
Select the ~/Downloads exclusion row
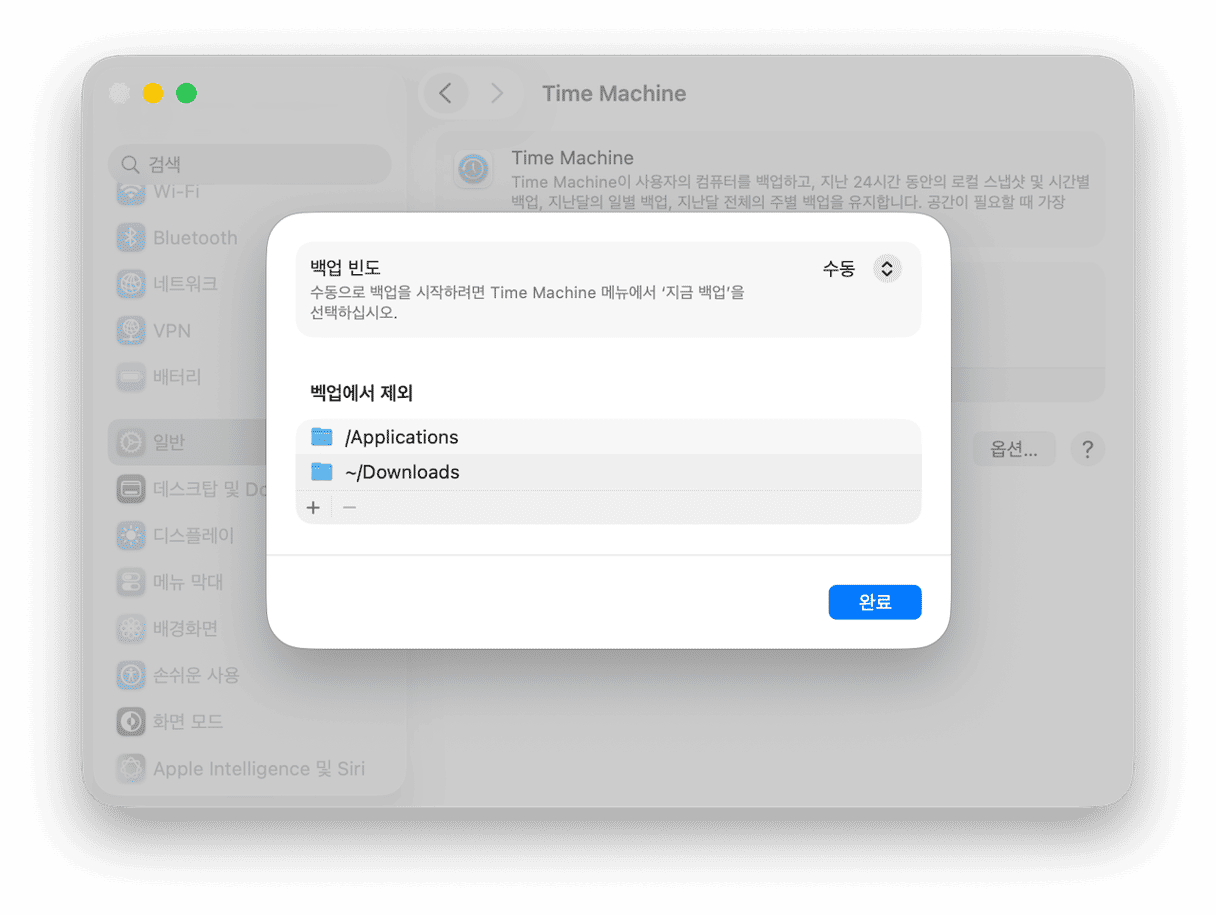point(608,472)
